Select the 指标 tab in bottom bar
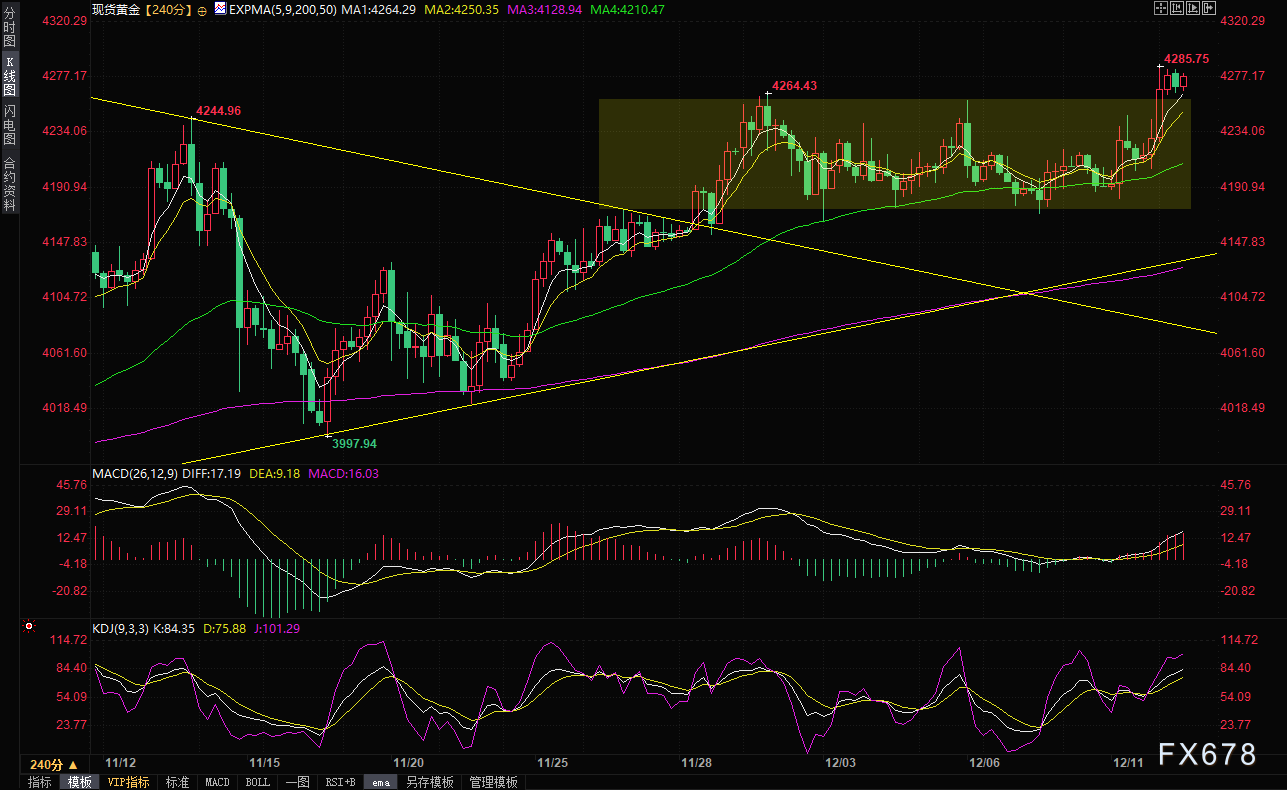This screenshot has width=1287, height=790. coord(40,782)
